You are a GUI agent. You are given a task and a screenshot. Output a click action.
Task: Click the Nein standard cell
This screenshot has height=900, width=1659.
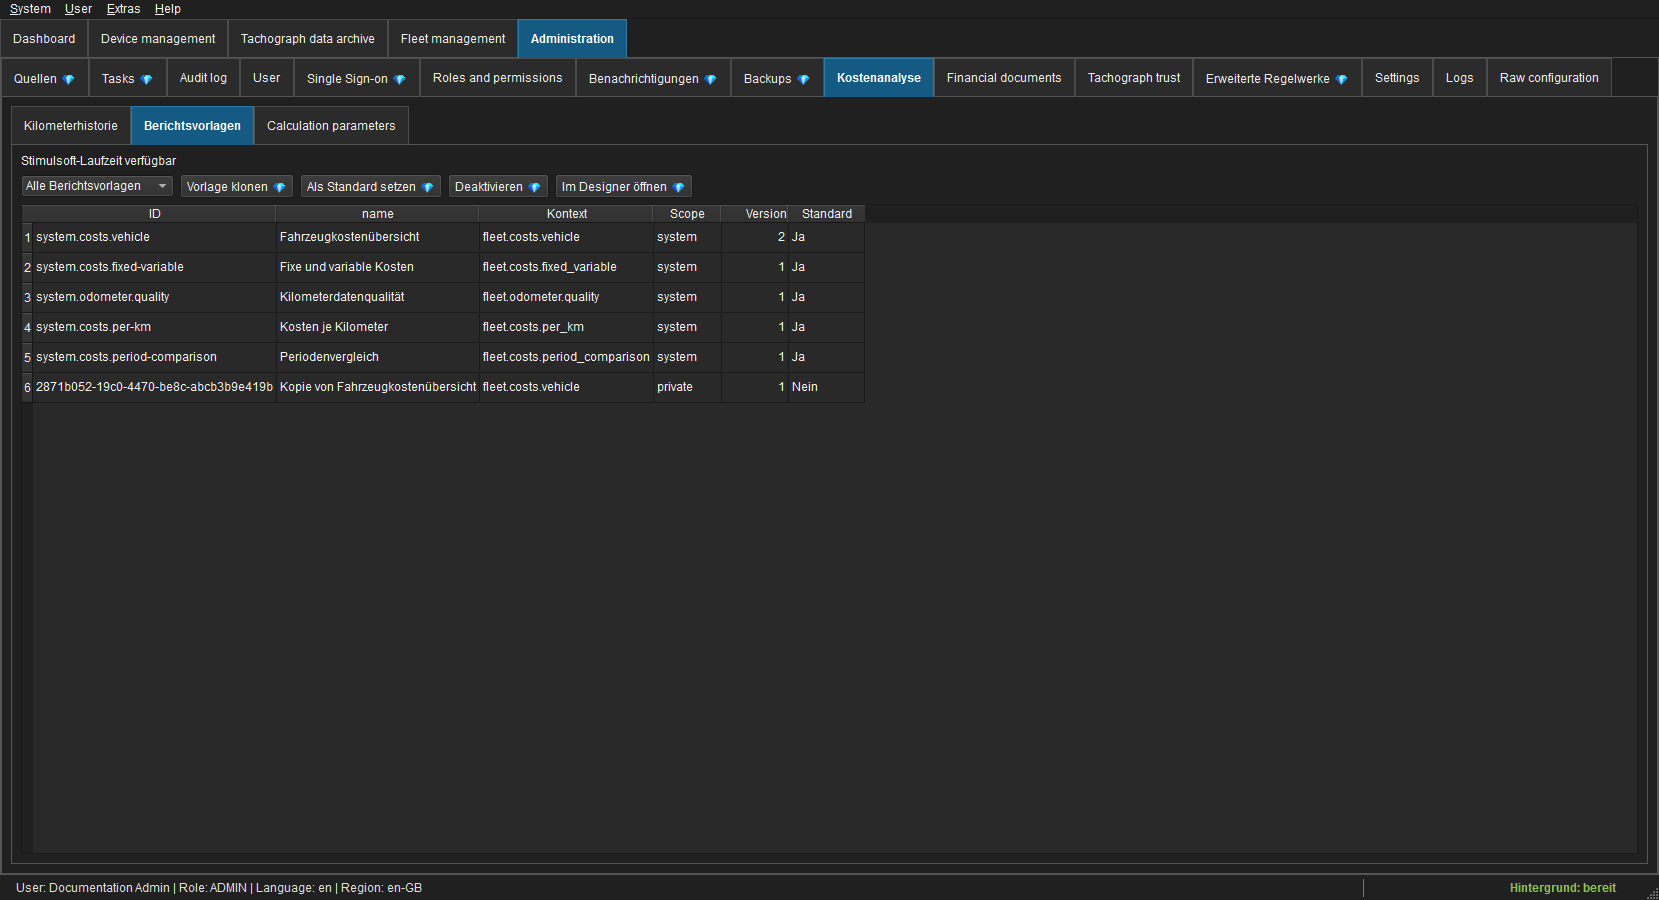coord(826,387)
